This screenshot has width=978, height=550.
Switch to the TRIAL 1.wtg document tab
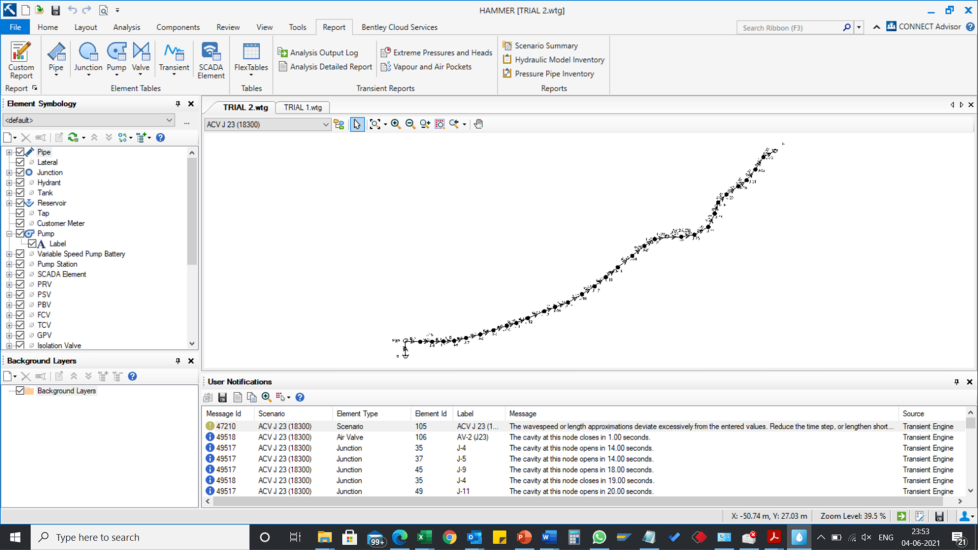303,107
